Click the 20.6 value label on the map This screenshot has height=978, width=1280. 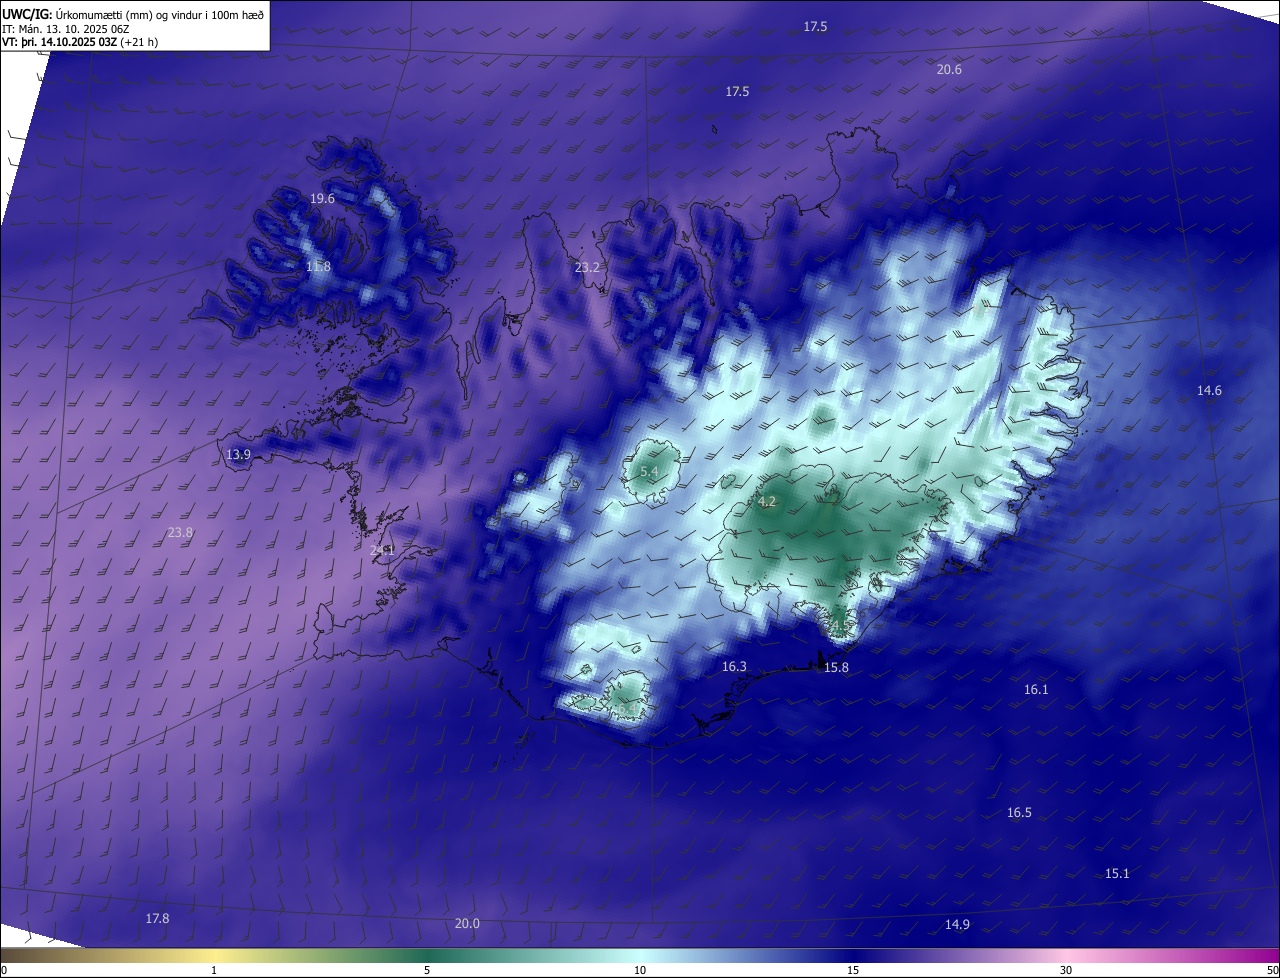point(949,70)
